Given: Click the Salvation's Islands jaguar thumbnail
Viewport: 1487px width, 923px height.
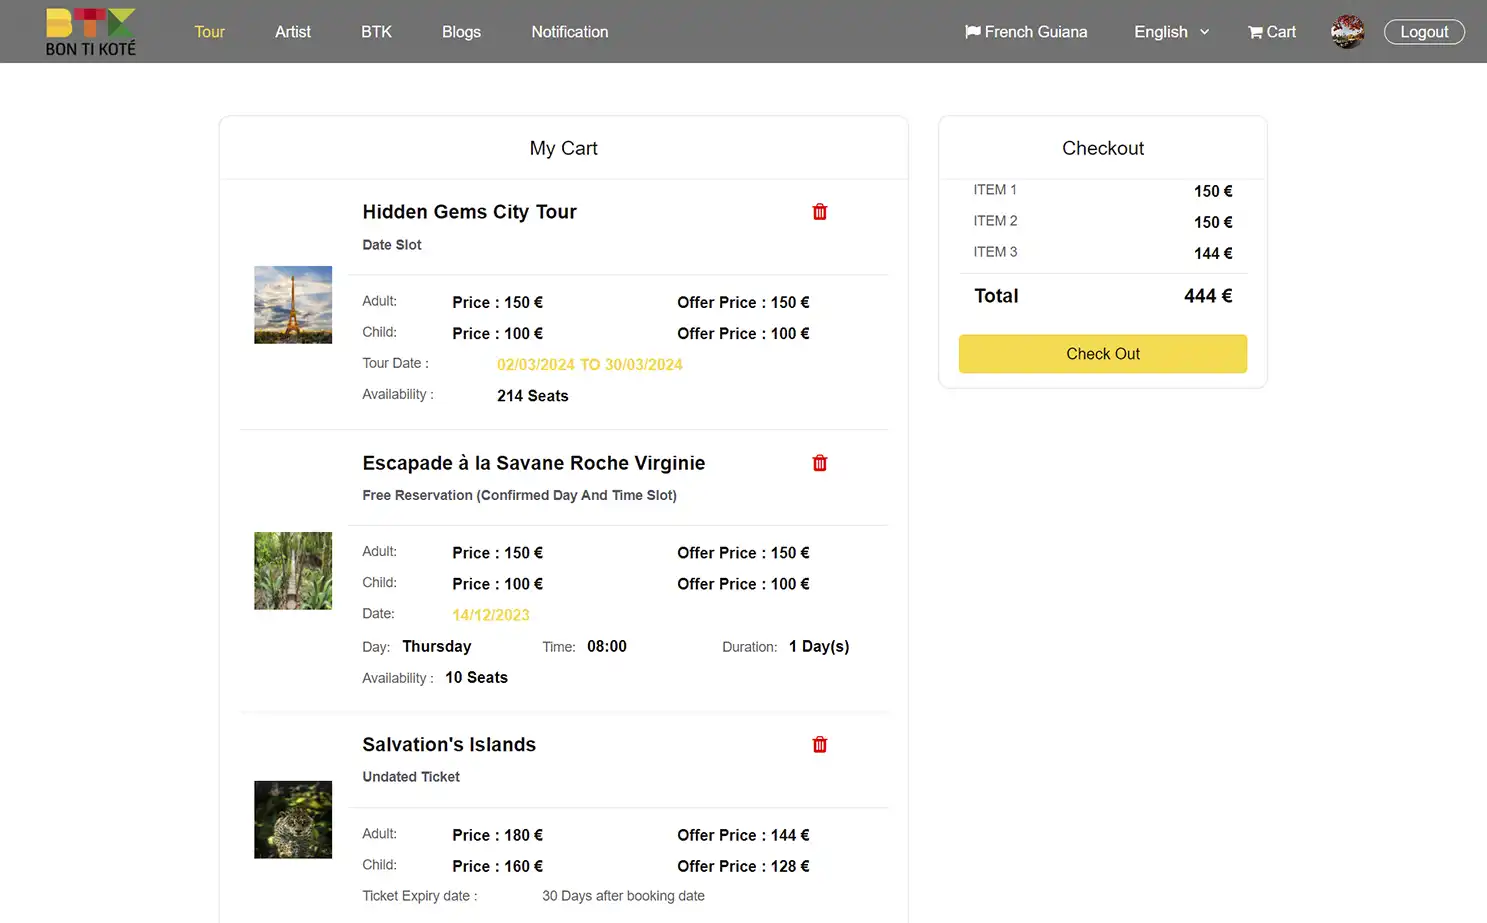Looking at the screenshot, I should 292,819.
